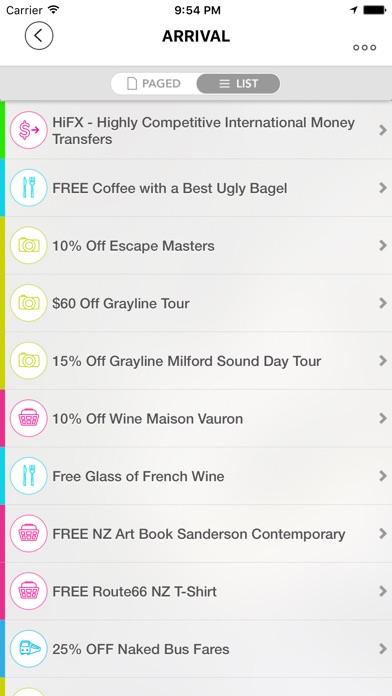Select the Free Glass of French Wine row
This screenshot has width=392, height=696.
196,476
